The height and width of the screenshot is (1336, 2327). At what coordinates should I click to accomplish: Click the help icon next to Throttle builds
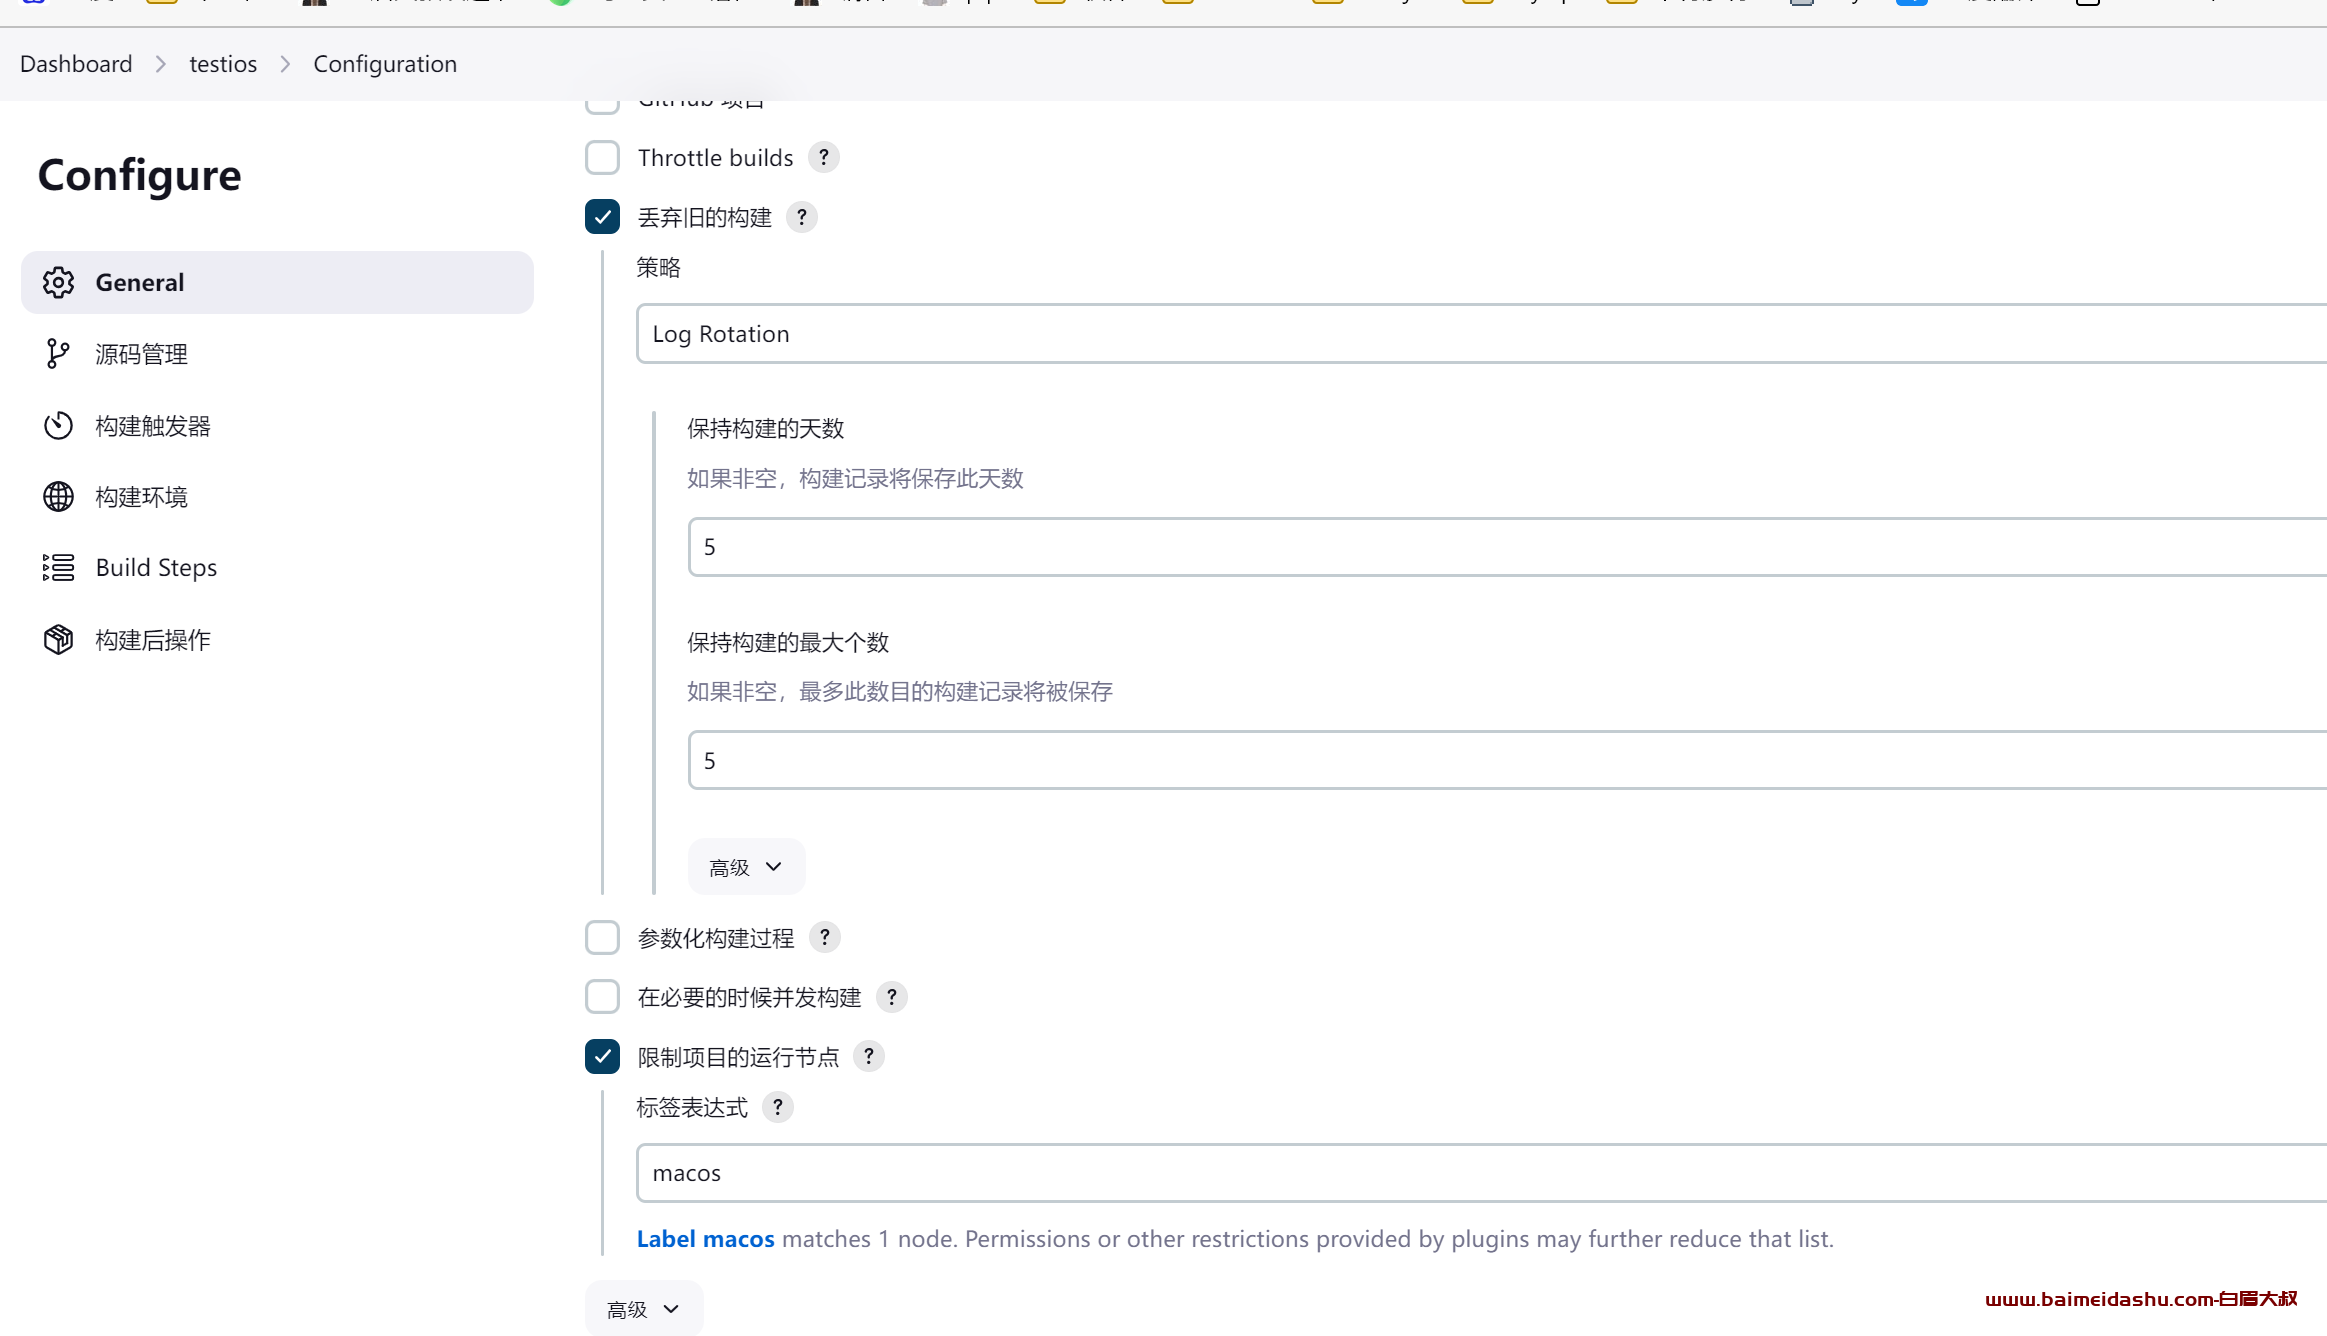(826, 157)
